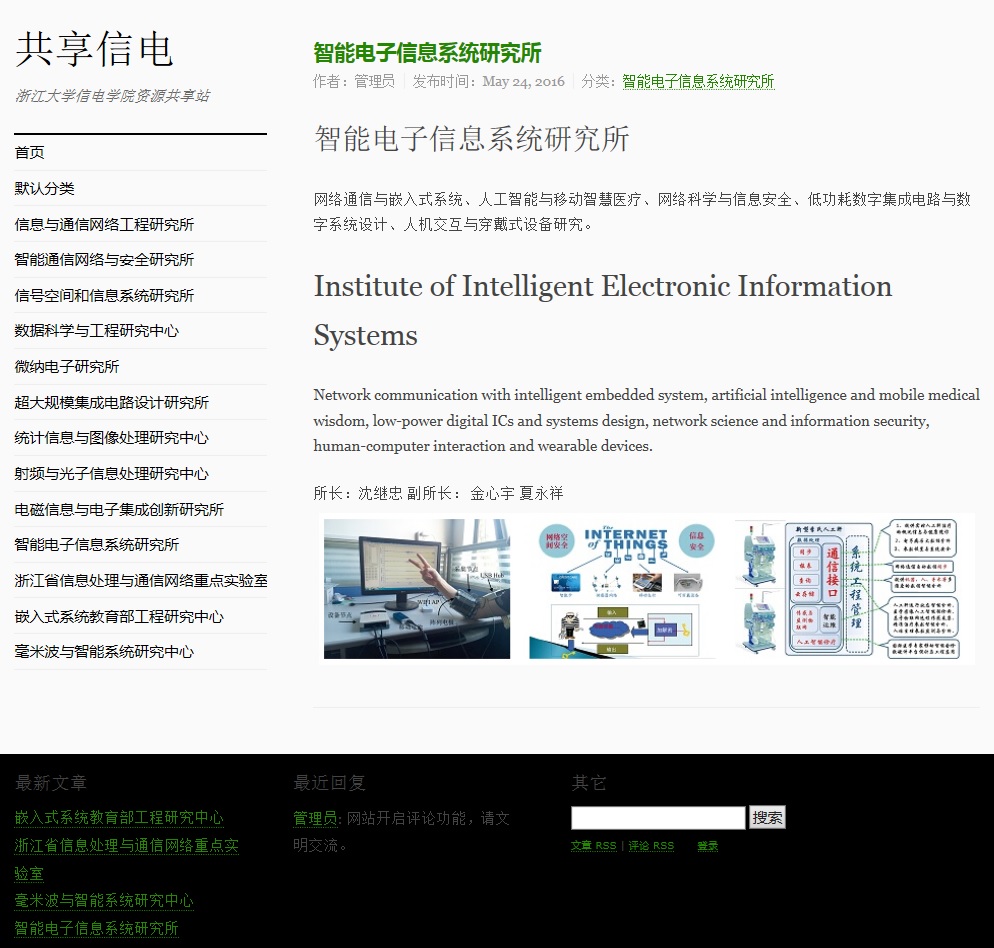Select 超大规模集成电路设计研究所 in sidebar
The height and width of the screenshot is (948, 994).
[x=112, y=403]
